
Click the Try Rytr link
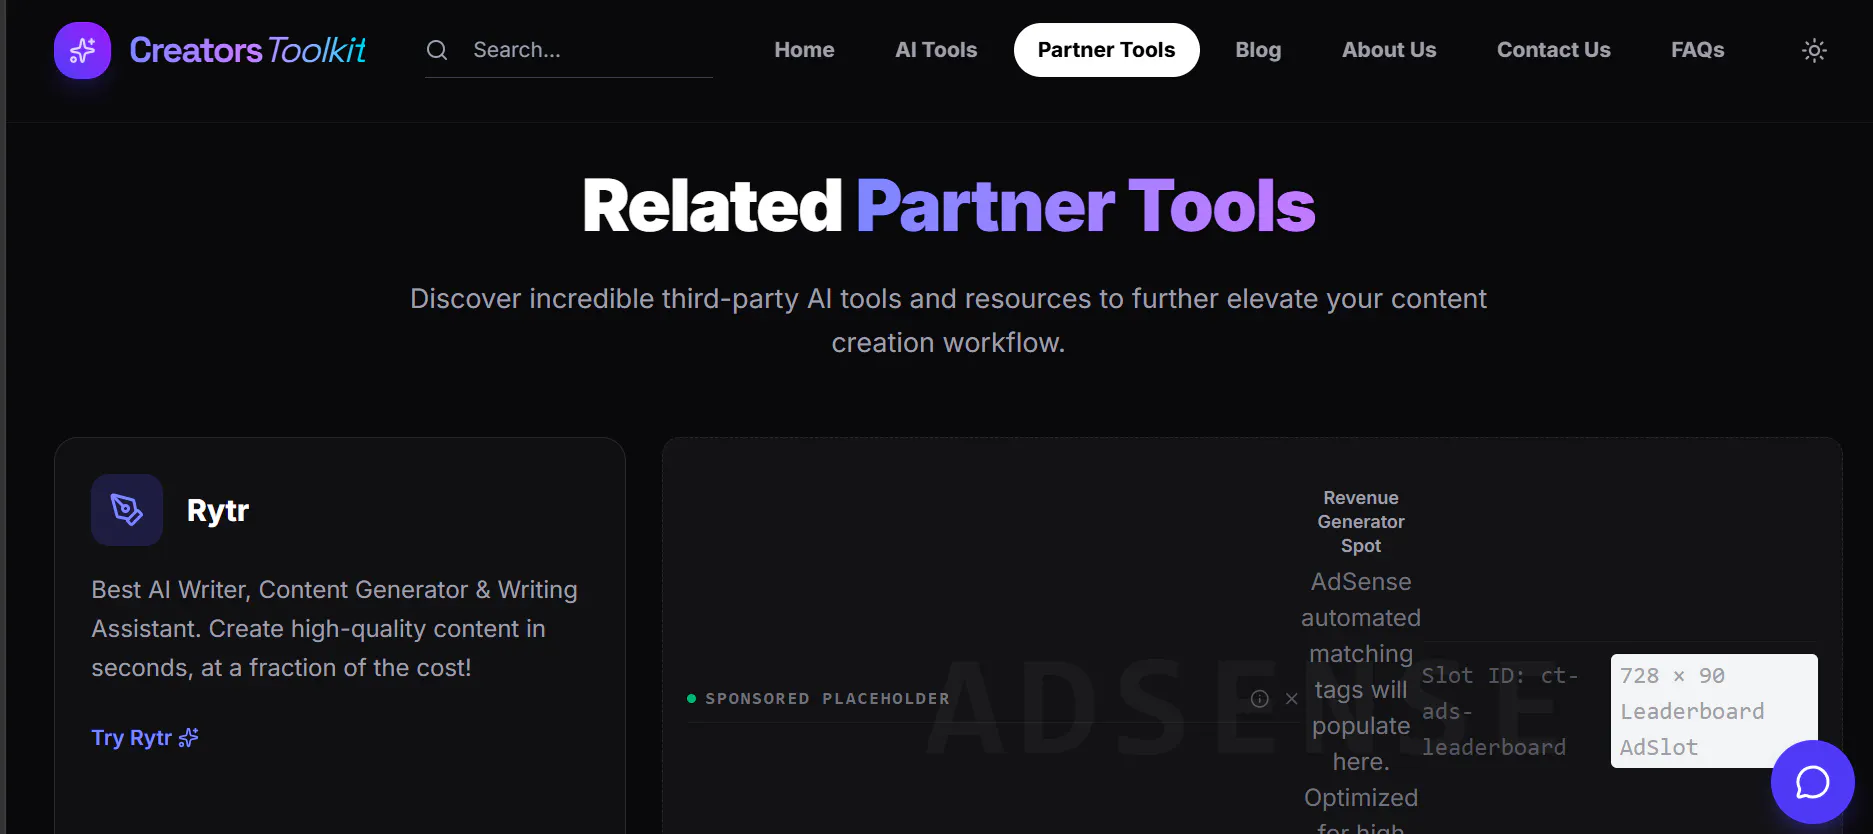[x=145, y=738]
